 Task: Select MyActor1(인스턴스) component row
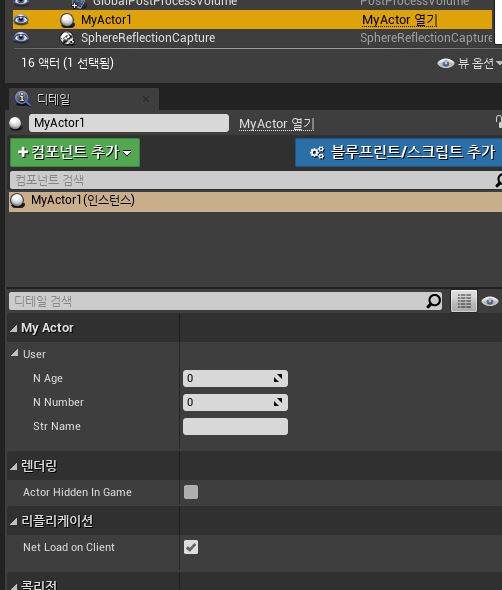(256, 201)
